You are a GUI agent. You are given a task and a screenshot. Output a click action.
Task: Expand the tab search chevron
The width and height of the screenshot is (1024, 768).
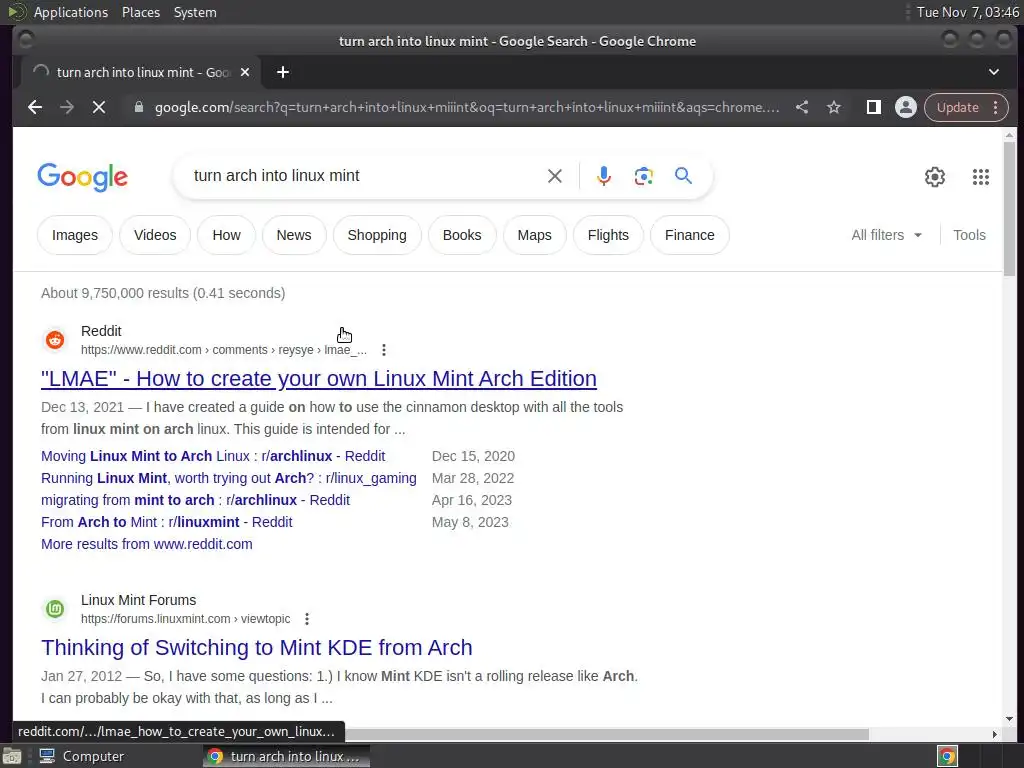(993, 72)
